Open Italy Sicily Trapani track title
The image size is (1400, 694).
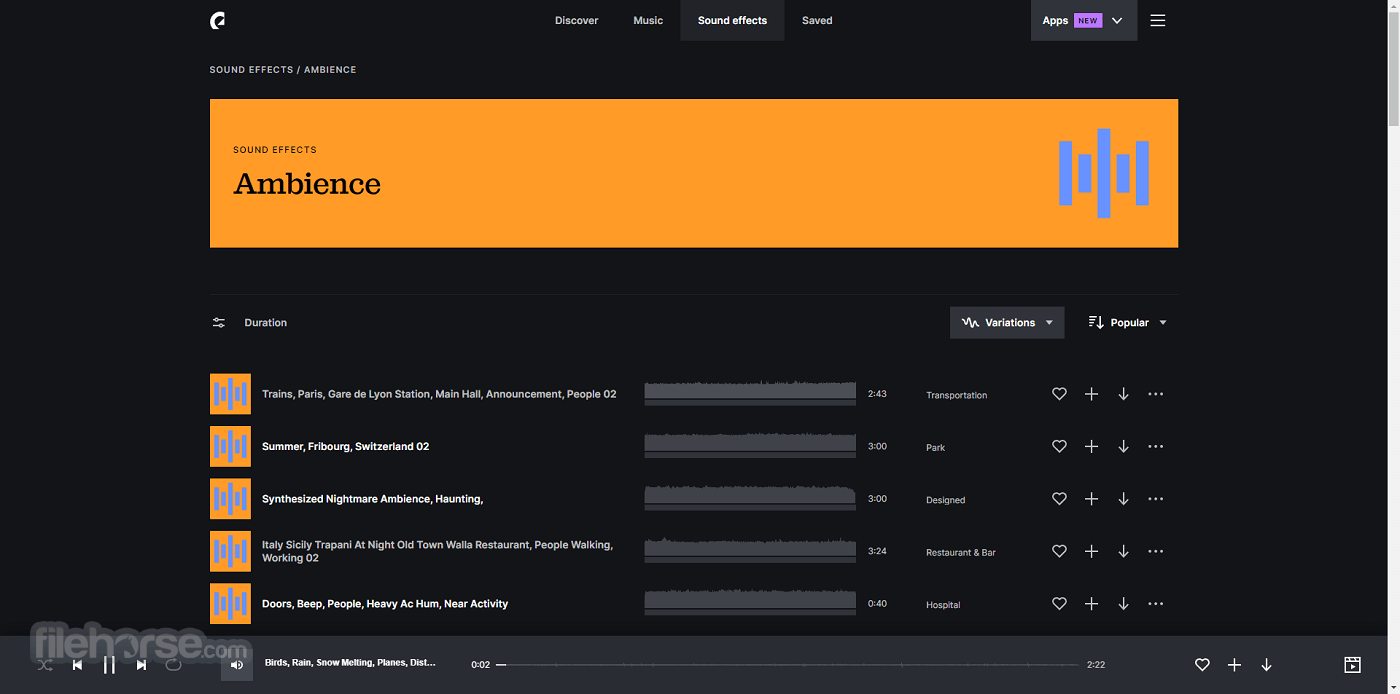(437, 551)
